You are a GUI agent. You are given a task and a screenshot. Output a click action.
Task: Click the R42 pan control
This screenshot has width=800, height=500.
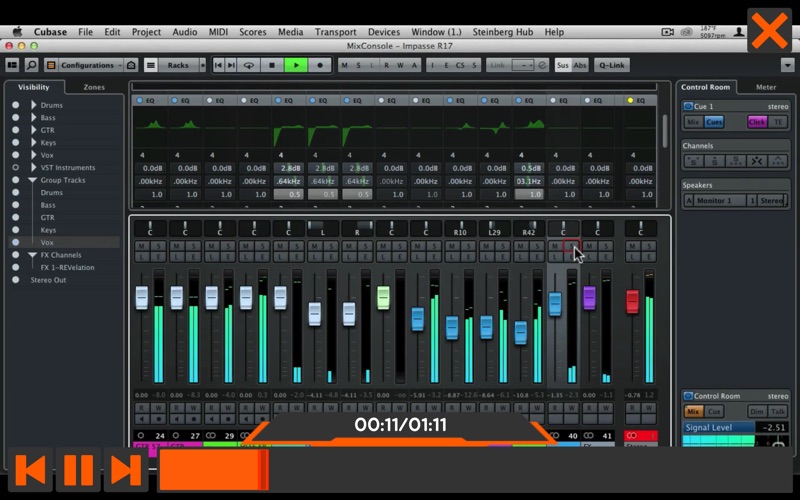pyautogui.click(x=529, y=229)
